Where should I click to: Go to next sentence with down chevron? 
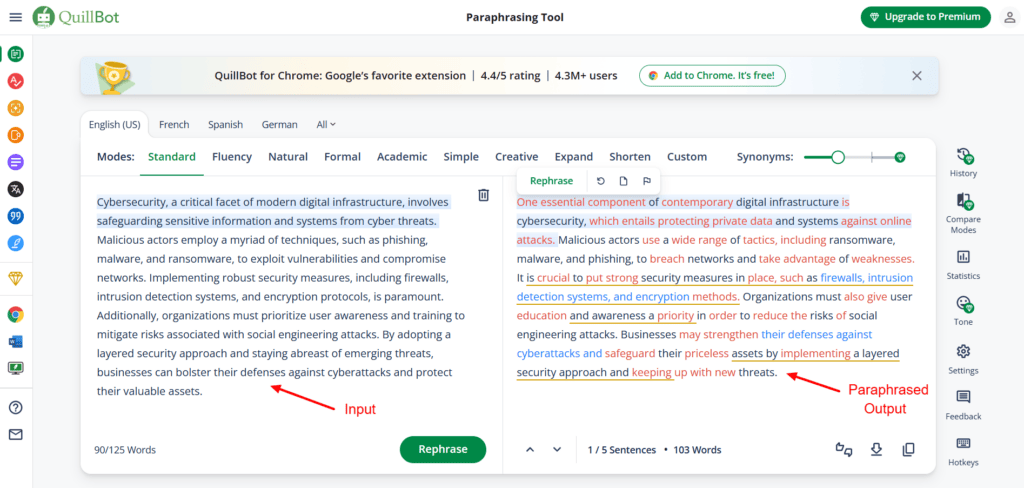557,449
